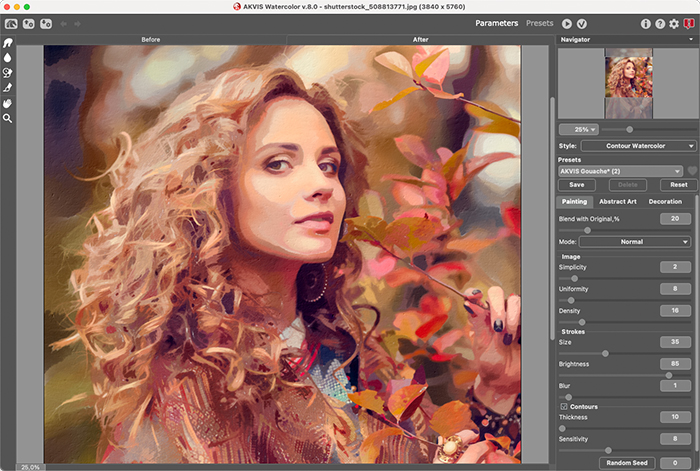Open Help question mark icon
The width and height of the screenshot is (700, 471).
[x=658, y=22]
